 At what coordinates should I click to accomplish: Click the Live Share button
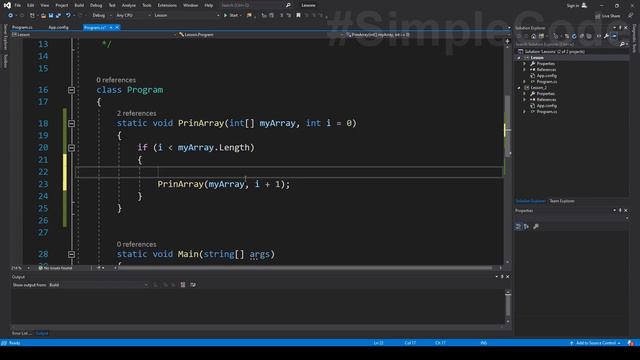[x=608, y=16]
